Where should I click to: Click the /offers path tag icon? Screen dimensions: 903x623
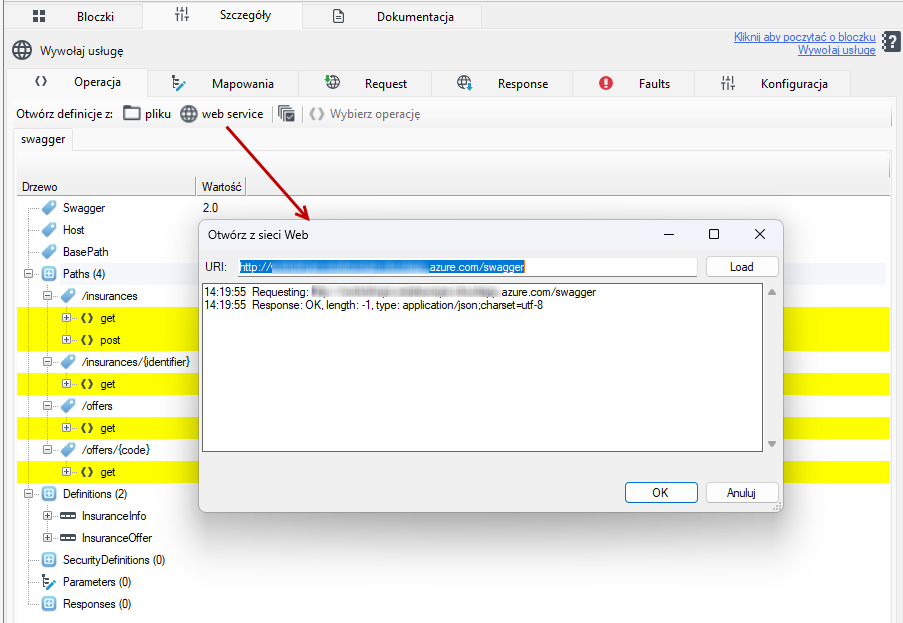tap(68, 405)
